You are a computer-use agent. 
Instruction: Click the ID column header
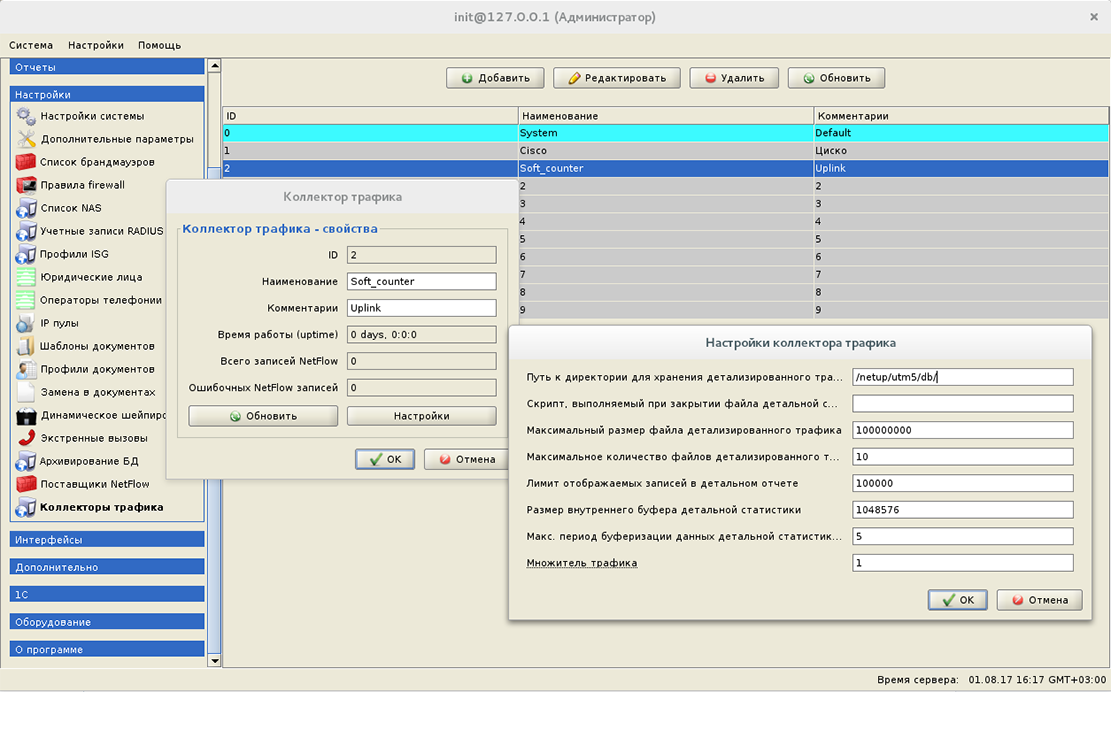click(371, 115)
